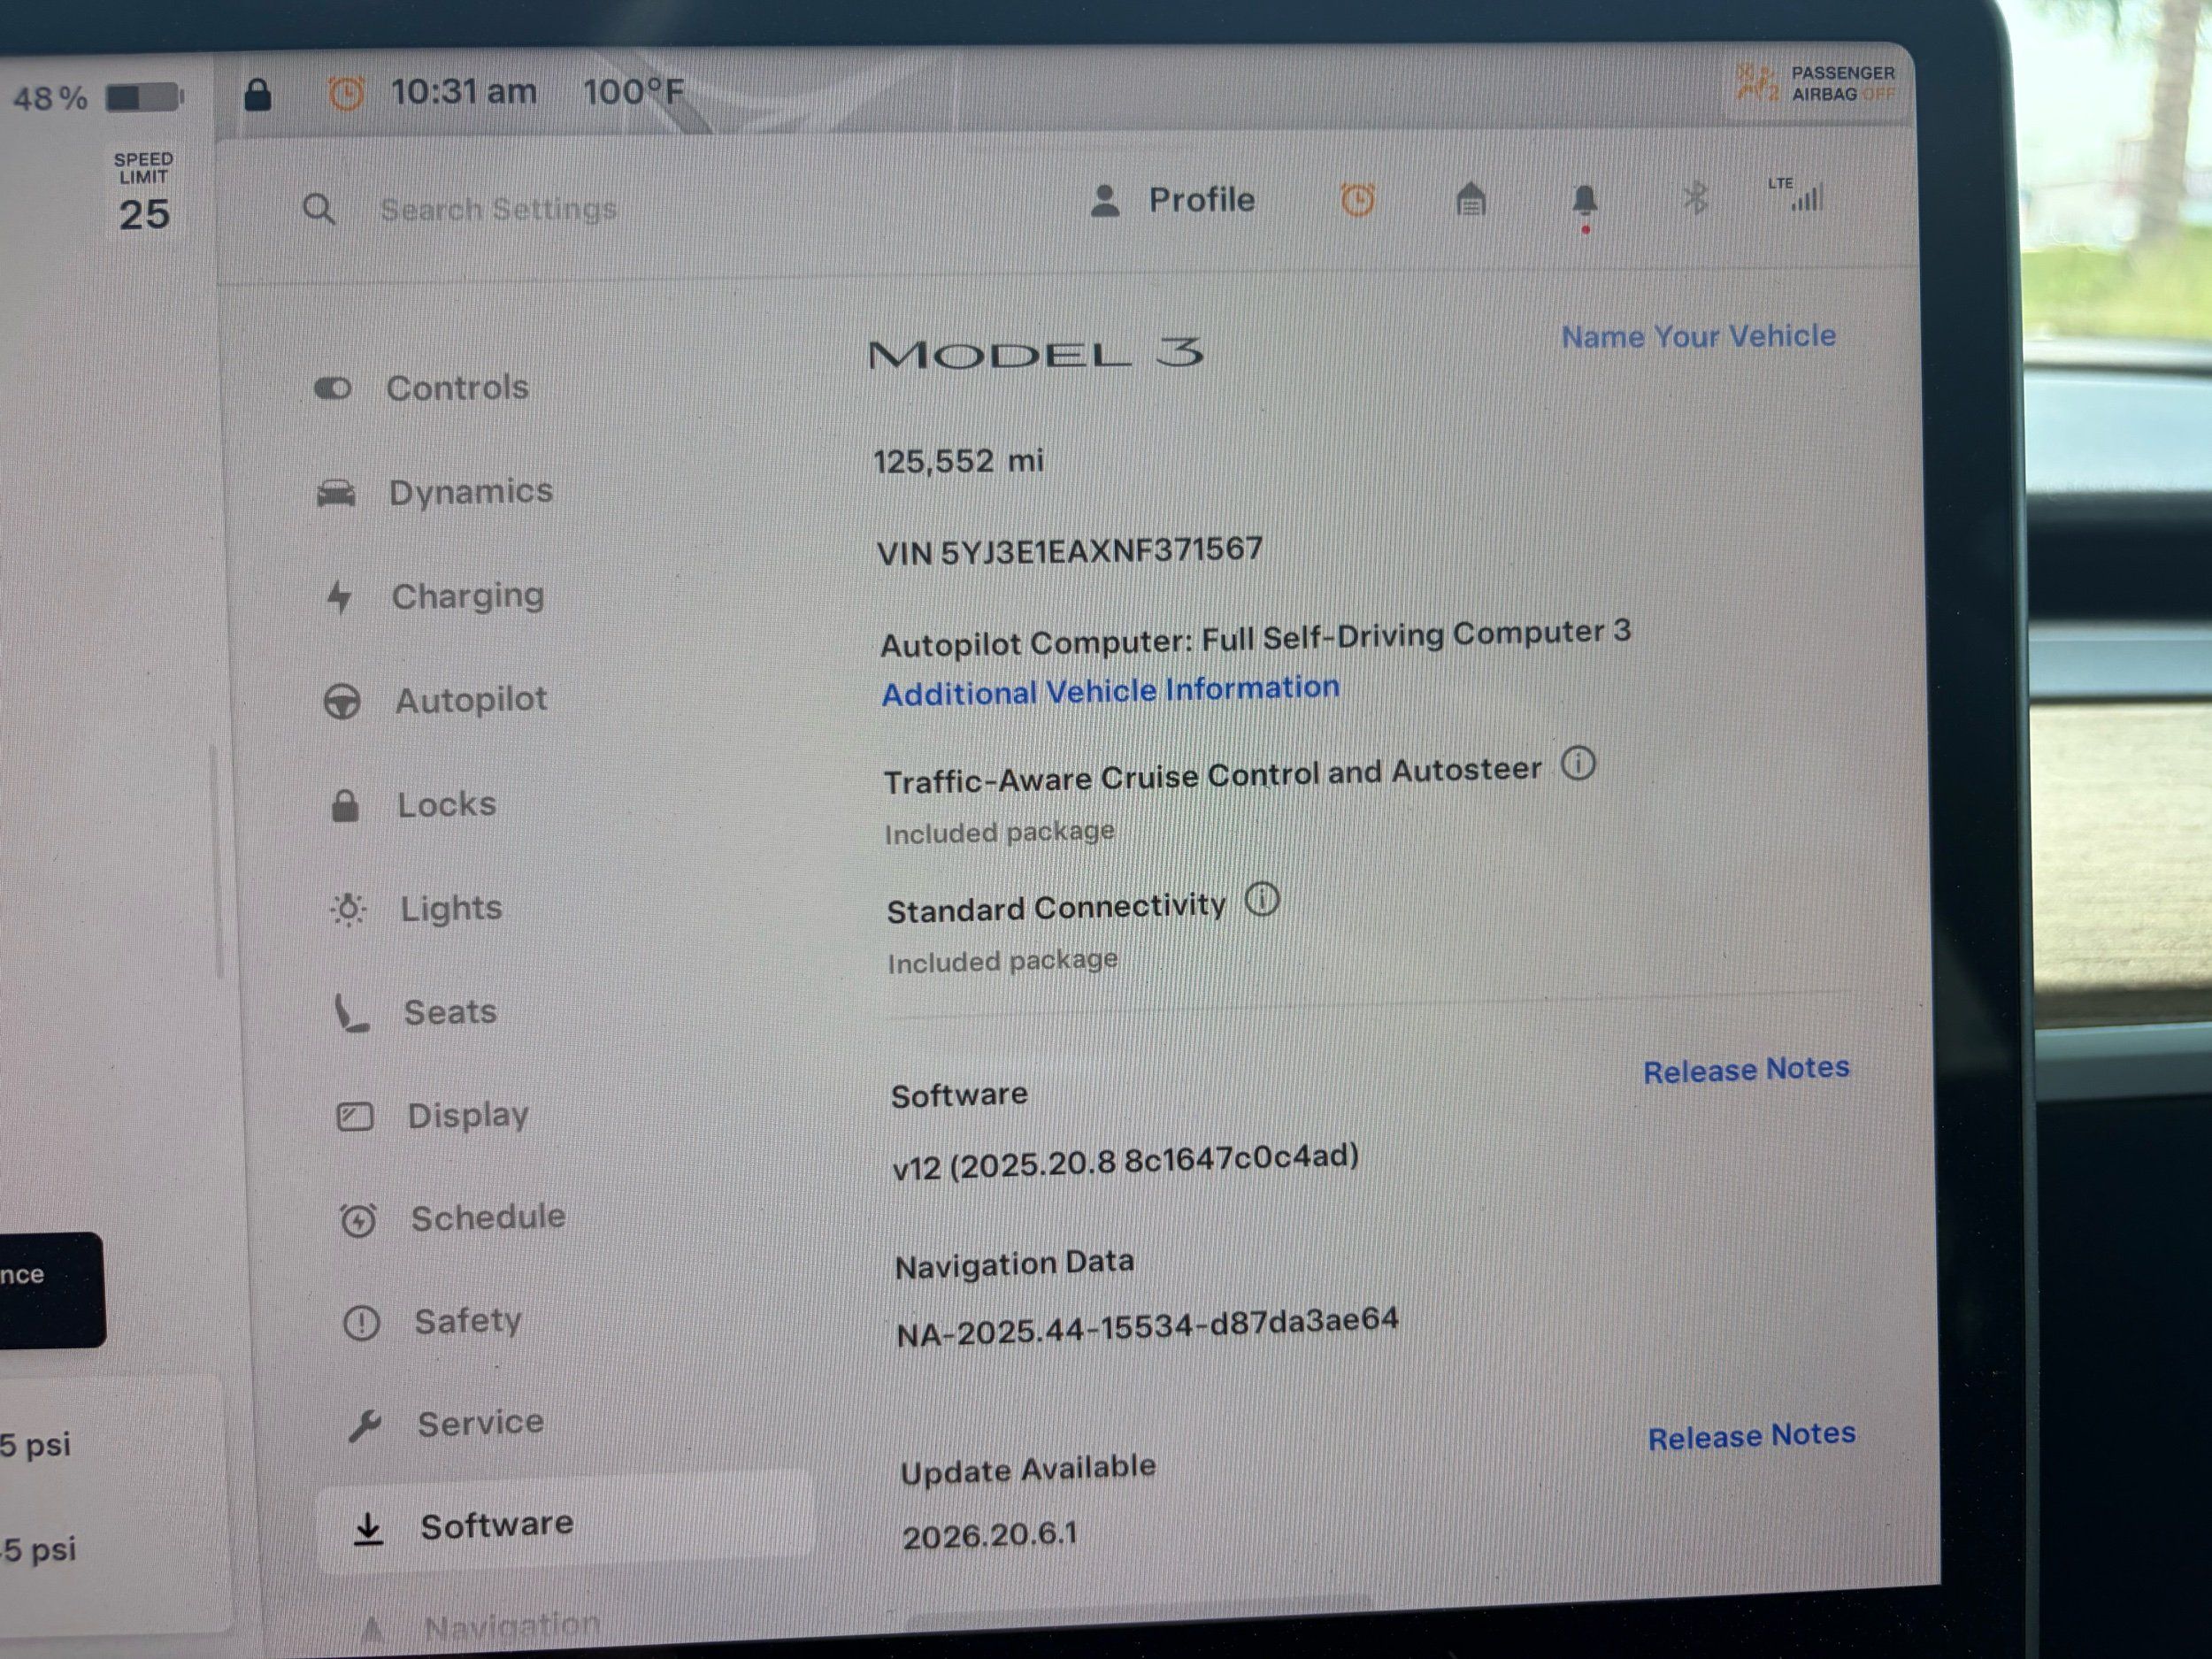
Task: Tap the sidebar scrollbar
Action: click(215, 860)
